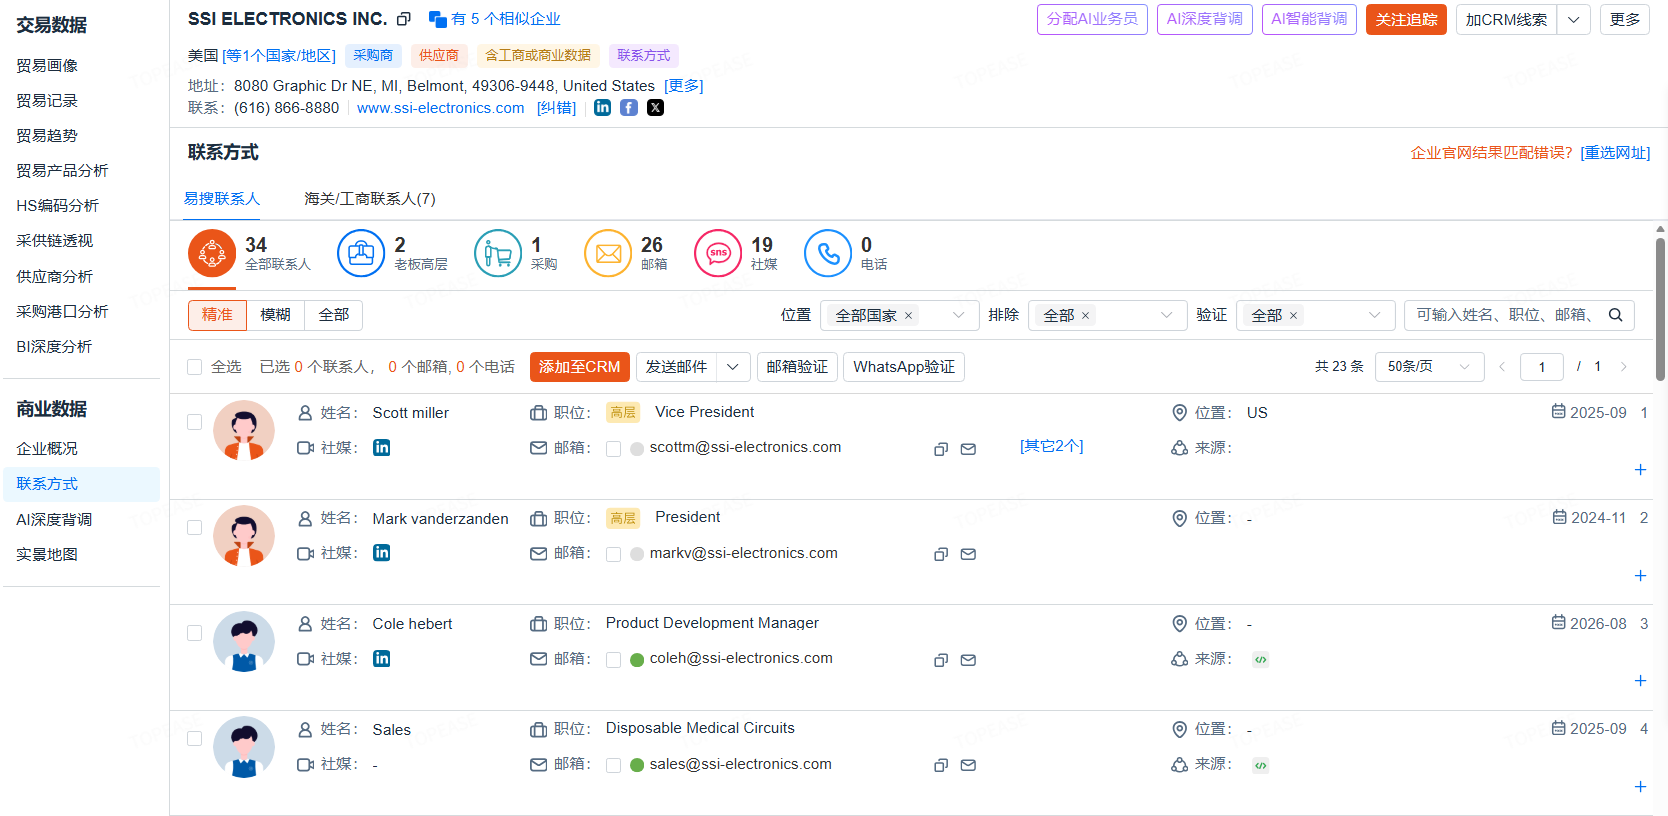
Task: Click the 分配AI业务员 button
Action: tap(1092, 20)
